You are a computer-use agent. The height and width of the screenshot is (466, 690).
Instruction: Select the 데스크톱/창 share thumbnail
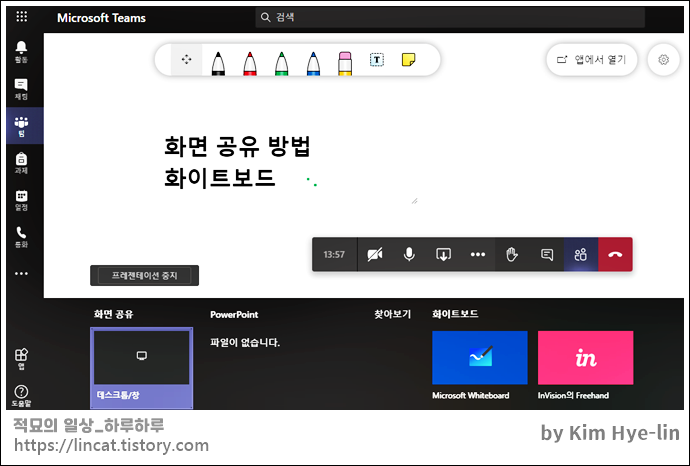142,368
